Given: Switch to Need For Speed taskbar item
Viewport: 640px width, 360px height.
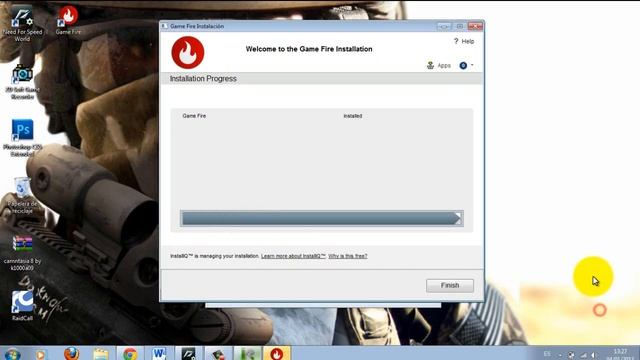Looking at the screenshot, I should point(189,354).
